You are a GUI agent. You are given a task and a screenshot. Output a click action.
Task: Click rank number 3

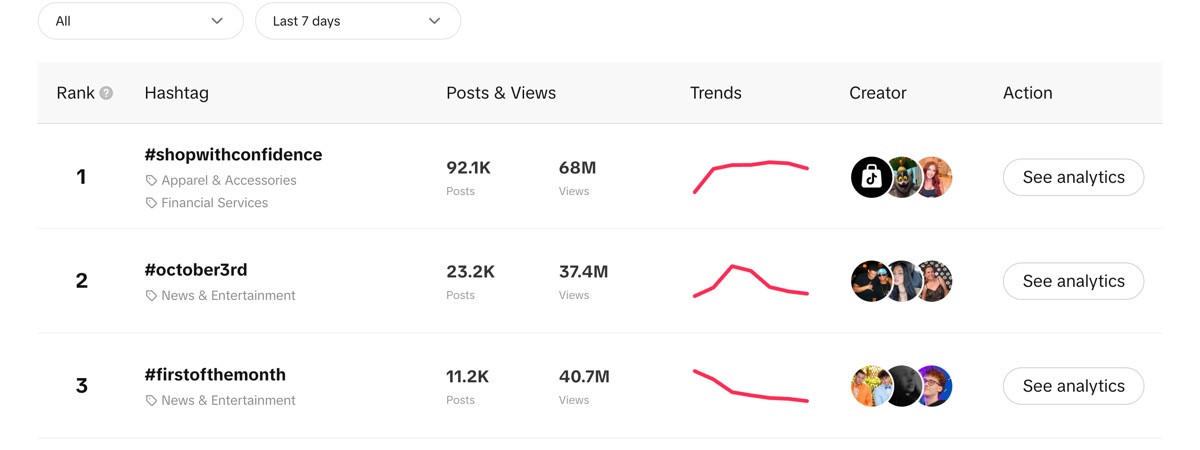82,386
